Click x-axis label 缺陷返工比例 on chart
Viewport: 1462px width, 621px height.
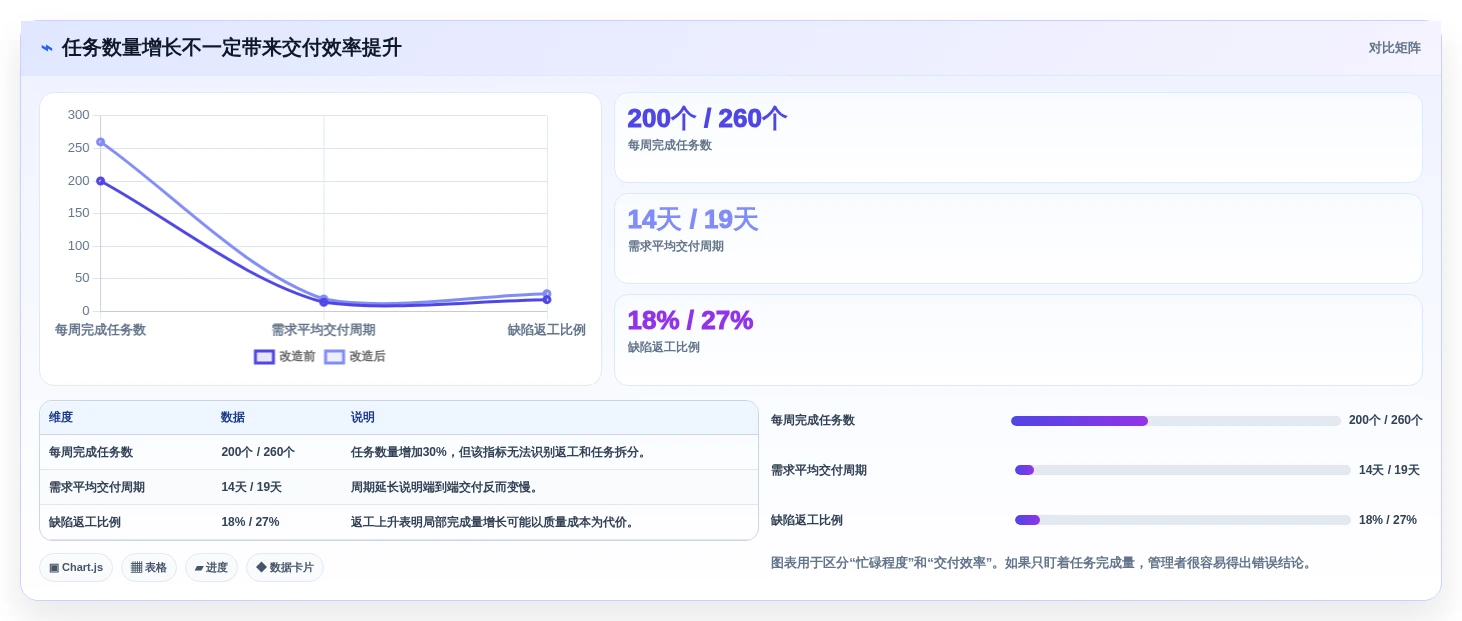coord(546,330)
